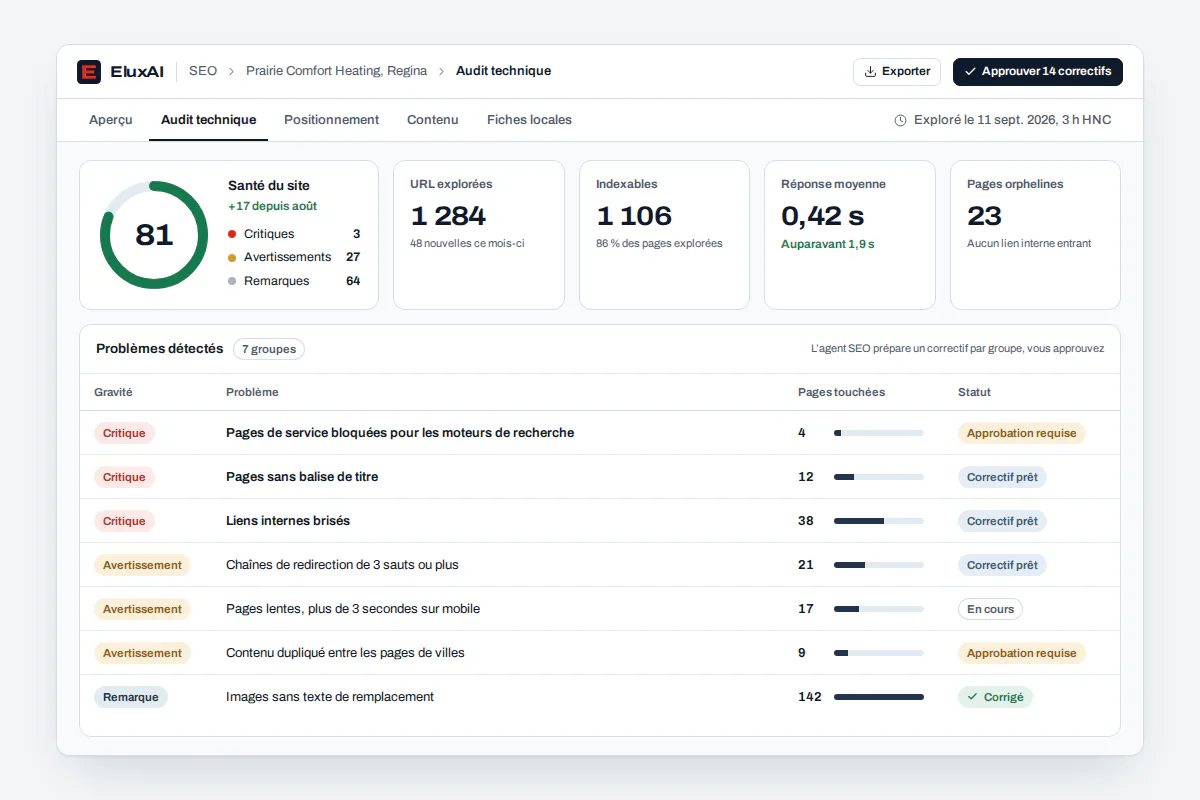Click Correctif prêt for redirect chains
Viewport: 1200px width, 800px height.
point(1002,565)
